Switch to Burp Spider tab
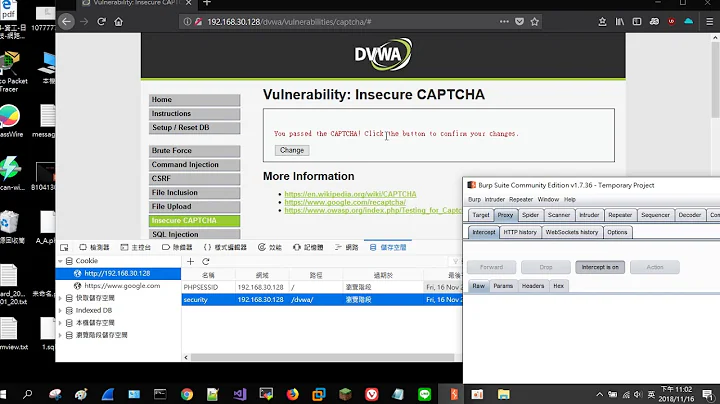The height and width of the screenshot is (404, 720). point(530,215)
